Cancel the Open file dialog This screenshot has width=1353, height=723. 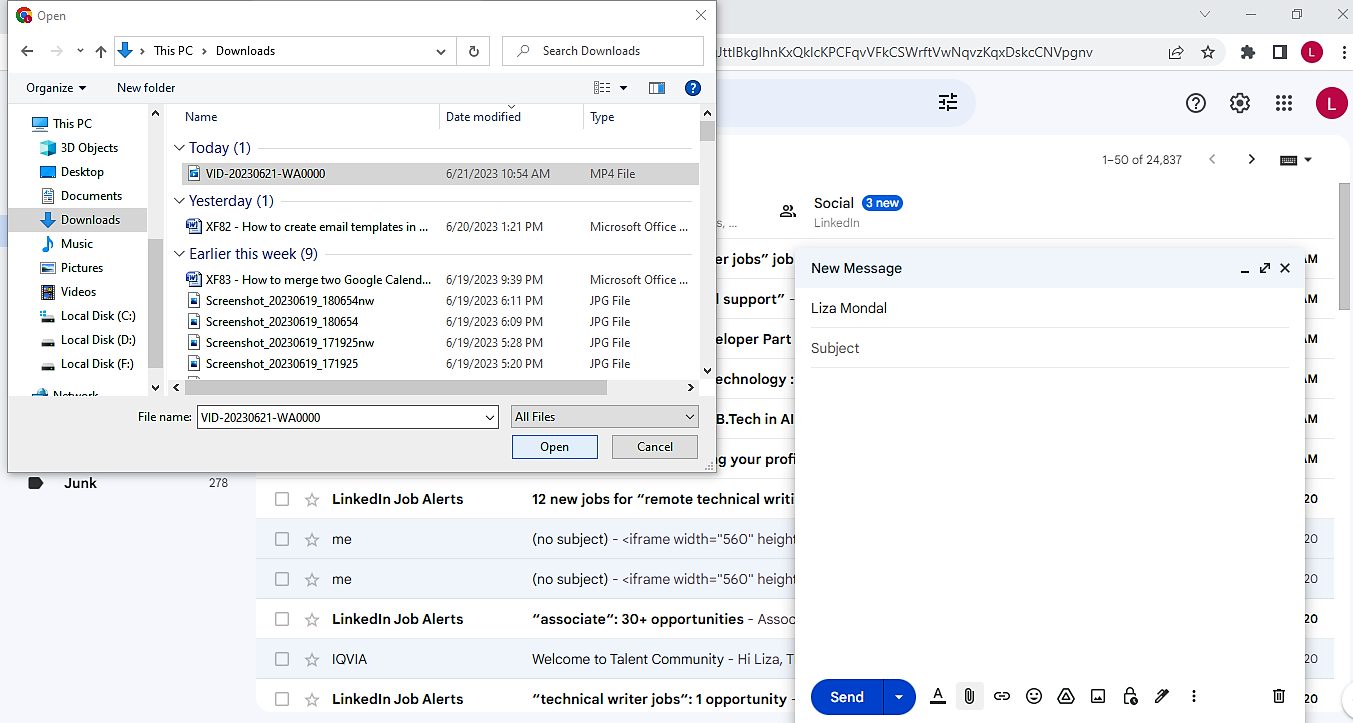655,447
